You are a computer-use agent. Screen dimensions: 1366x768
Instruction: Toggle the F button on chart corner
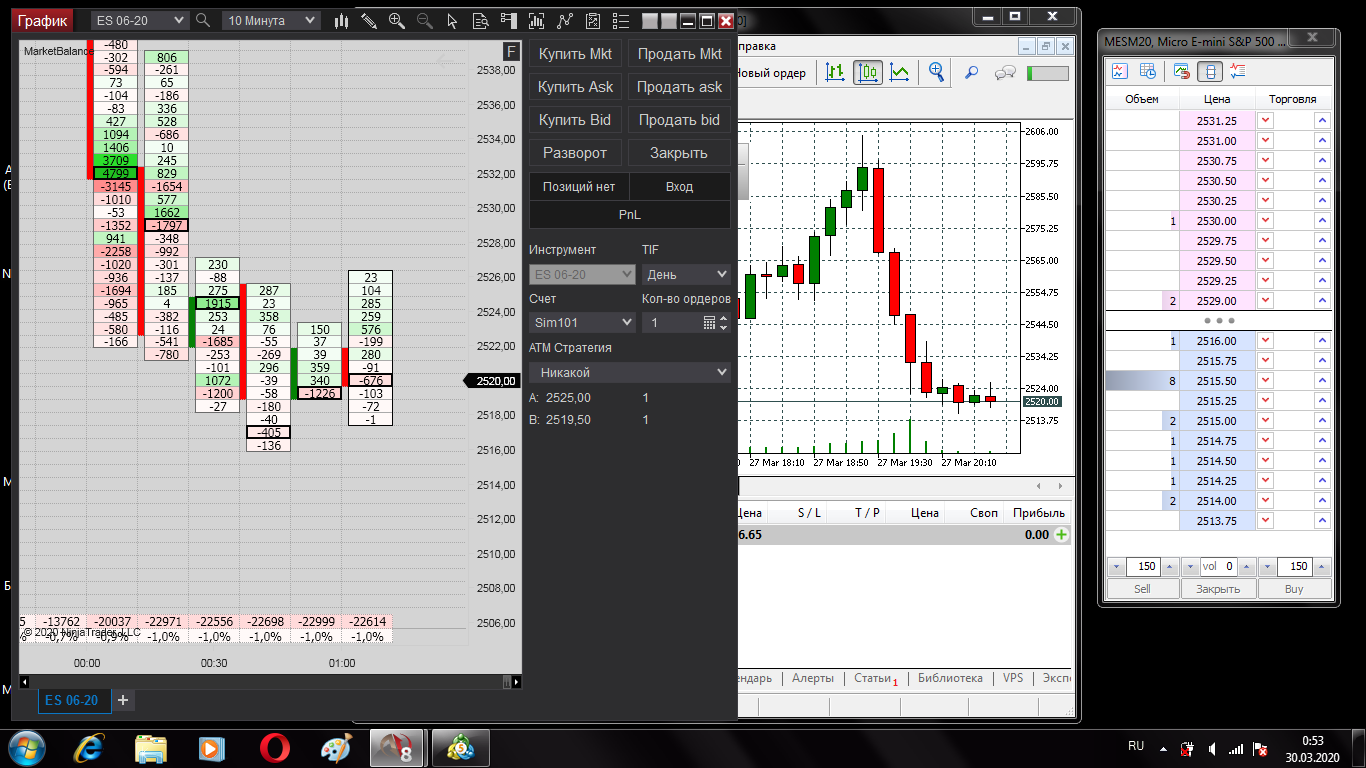pos(511,52)
